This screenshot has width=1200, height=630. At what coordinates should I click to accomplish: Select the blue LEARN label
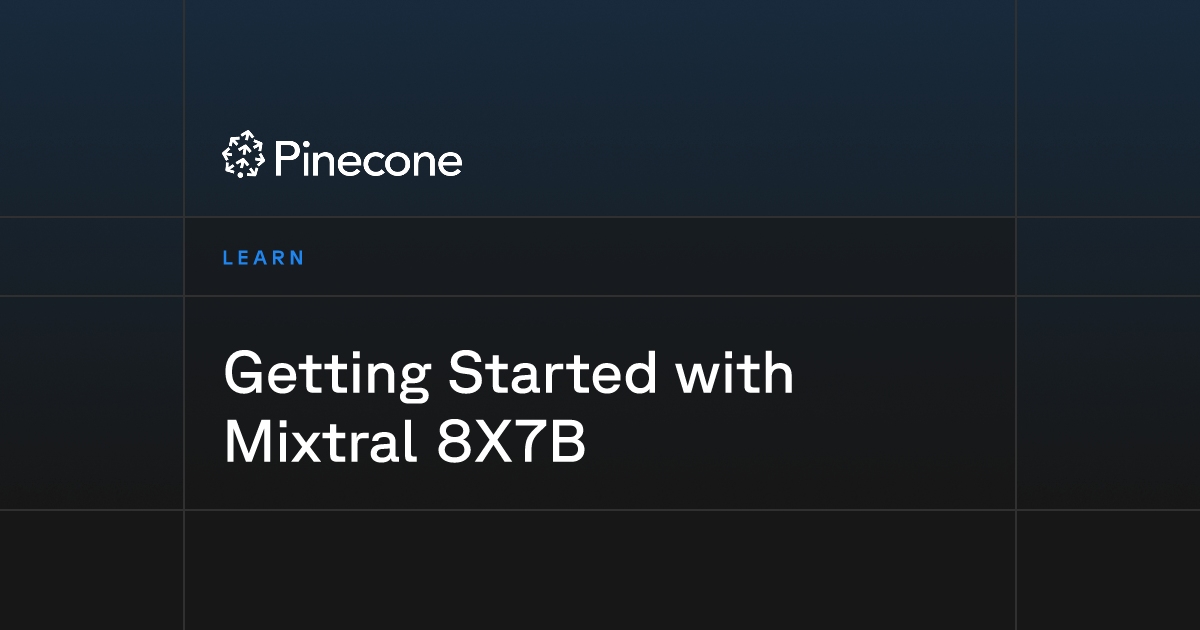click(263, 258)
